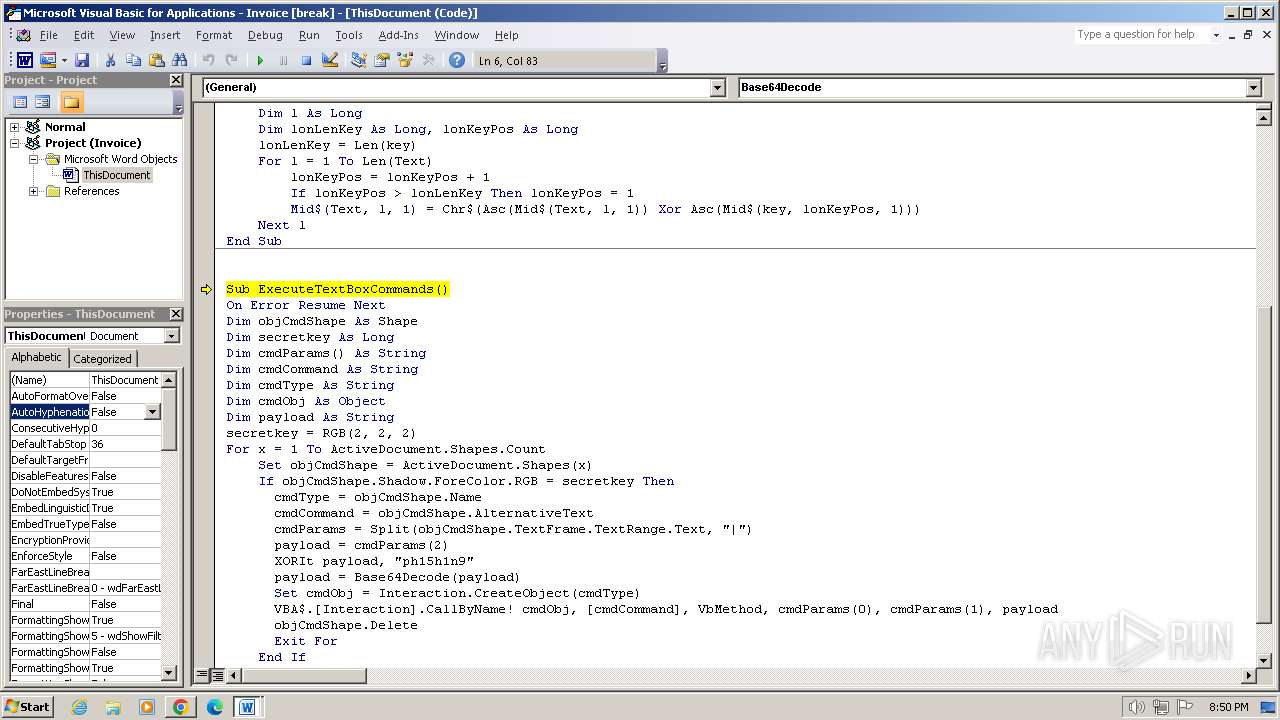
Task: Click the EnforceStyle property row
Action: tap(85, 556)
